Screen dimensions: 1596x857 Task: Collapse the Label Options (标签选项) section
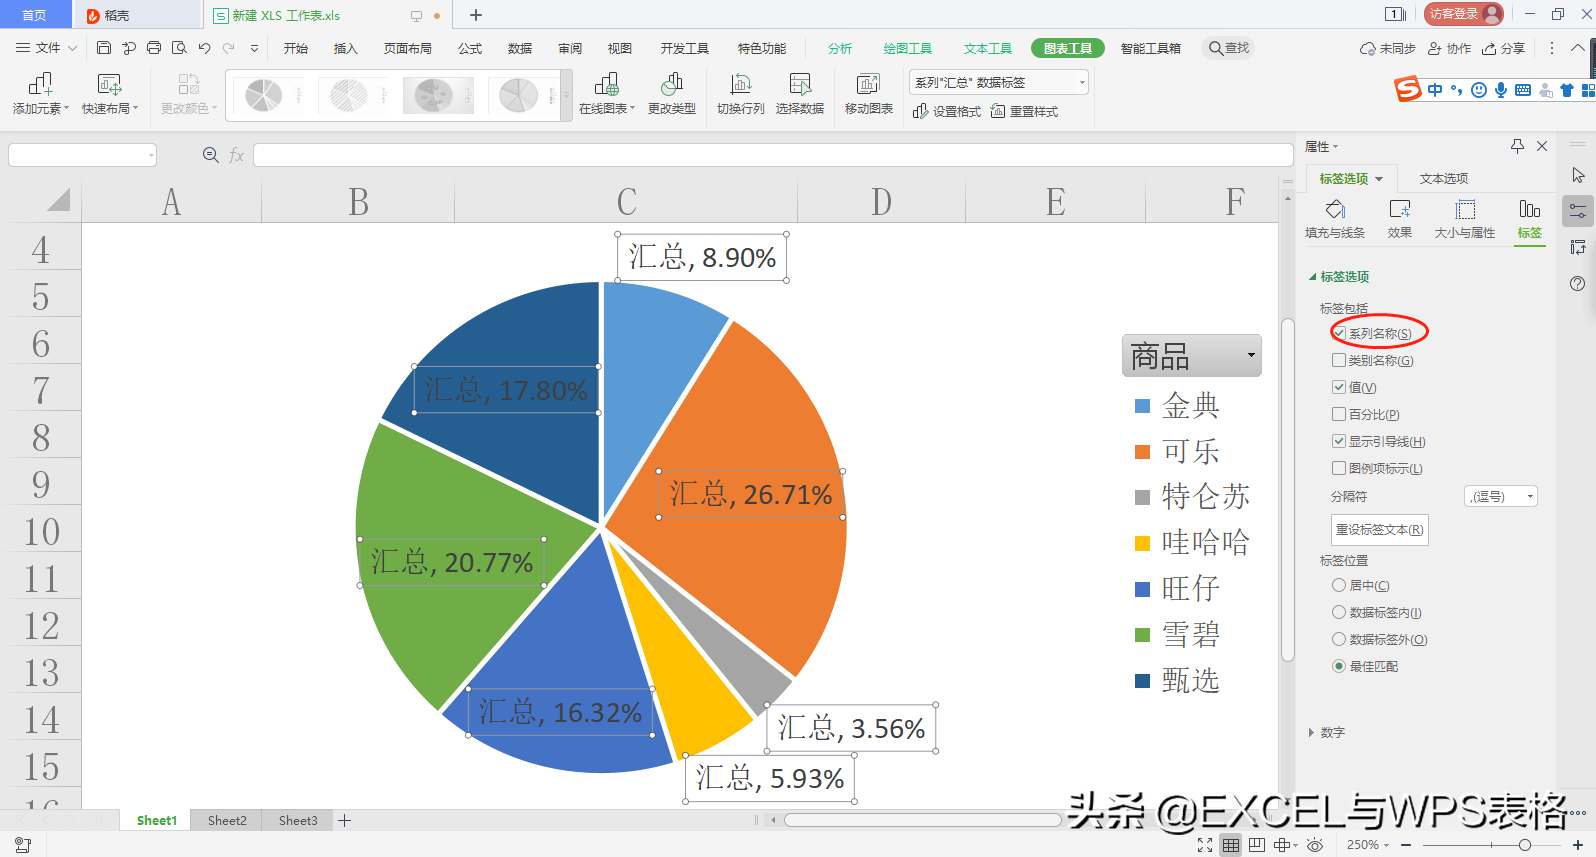[x=1313, y=276]
